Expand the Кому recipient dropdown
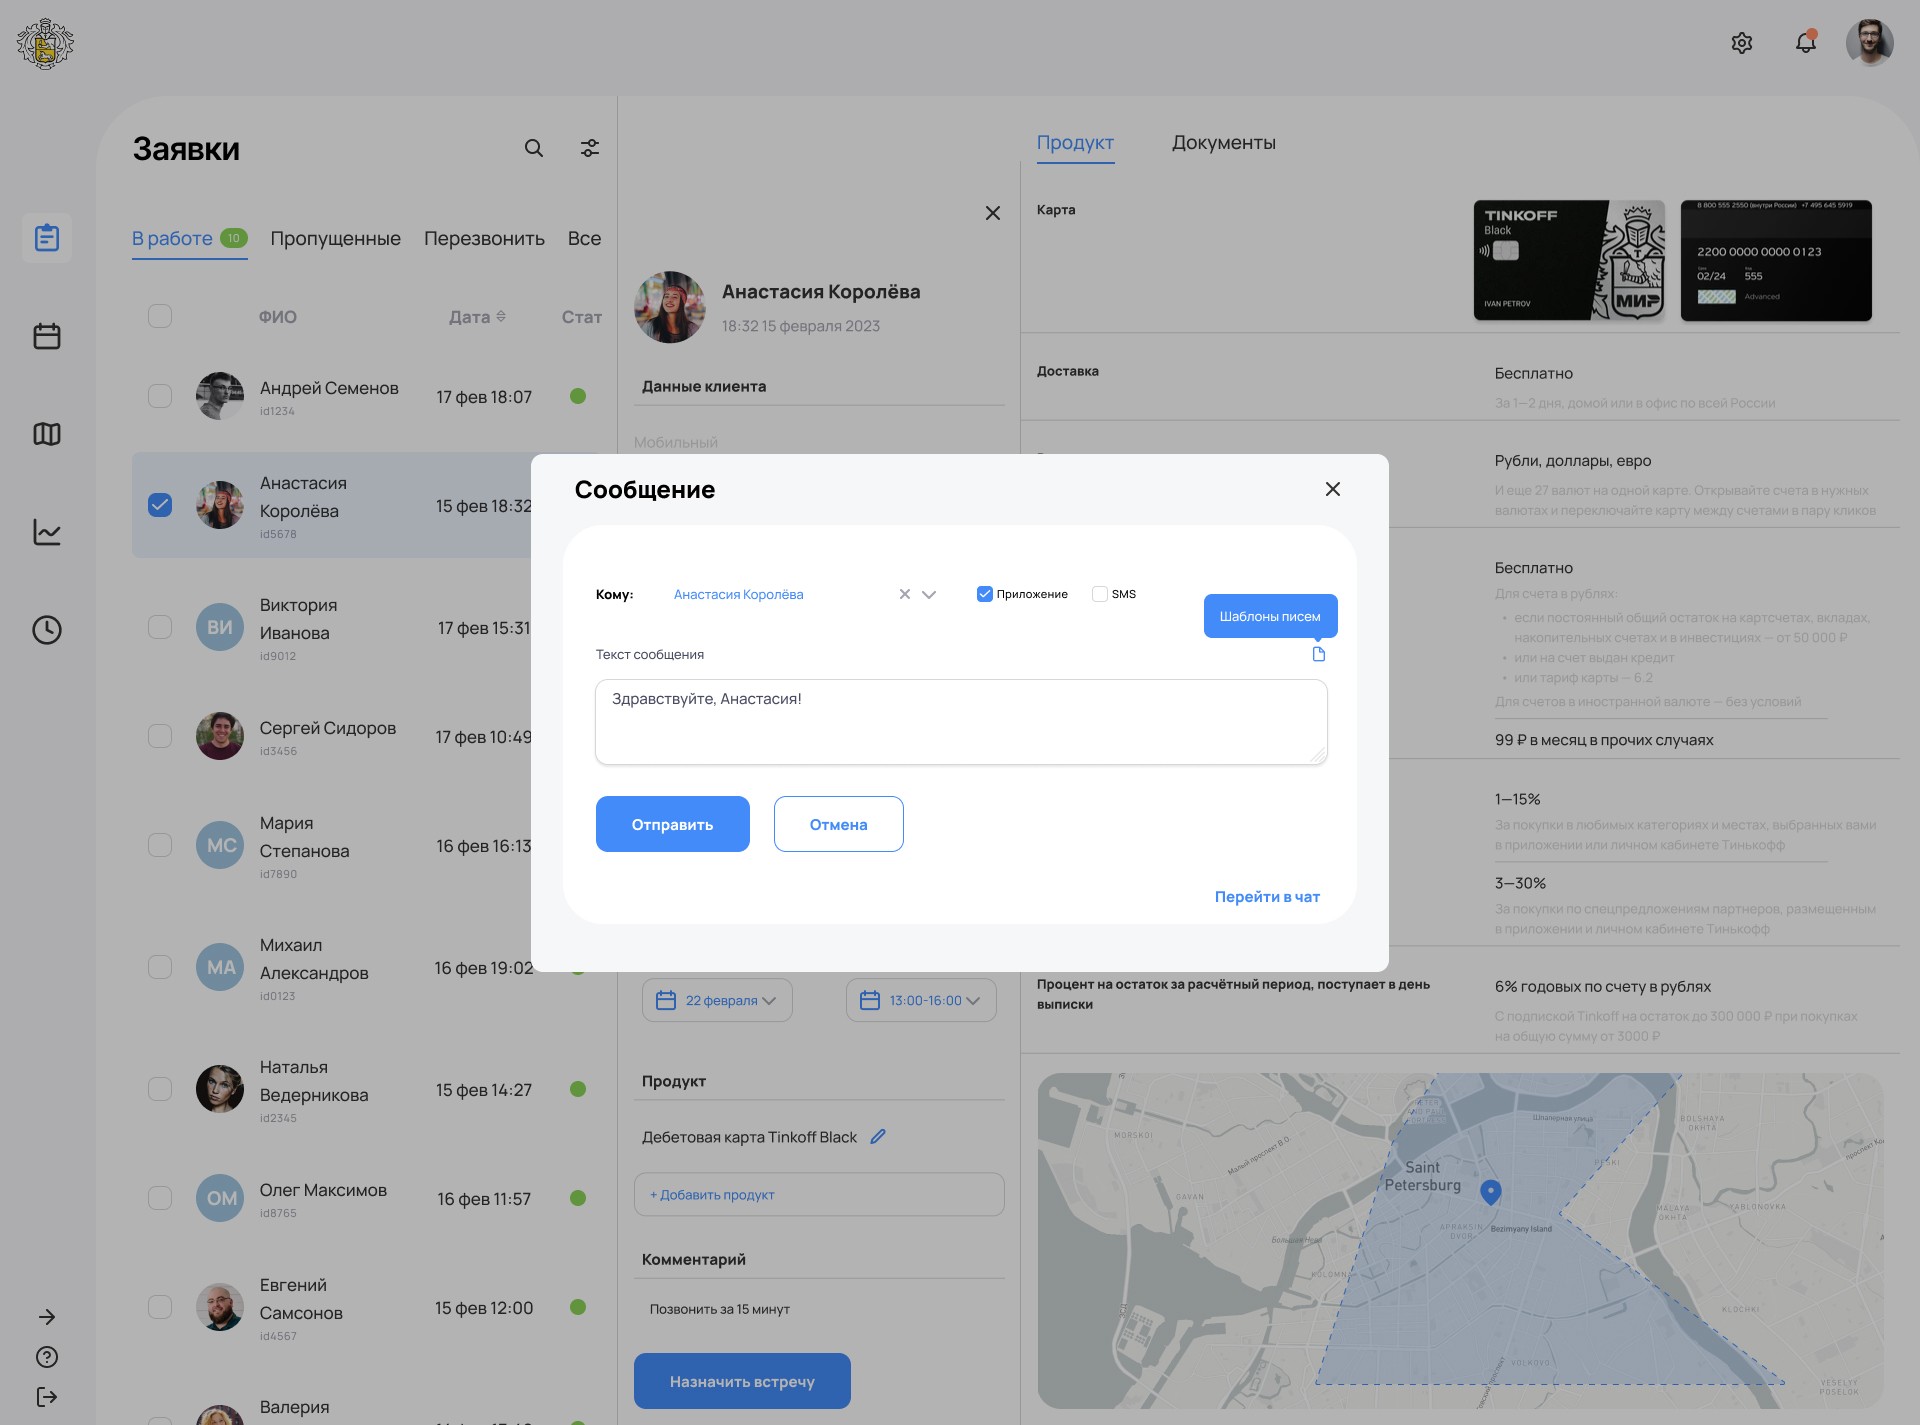This screenshot has height=1425, width=1920. point(929,594)
